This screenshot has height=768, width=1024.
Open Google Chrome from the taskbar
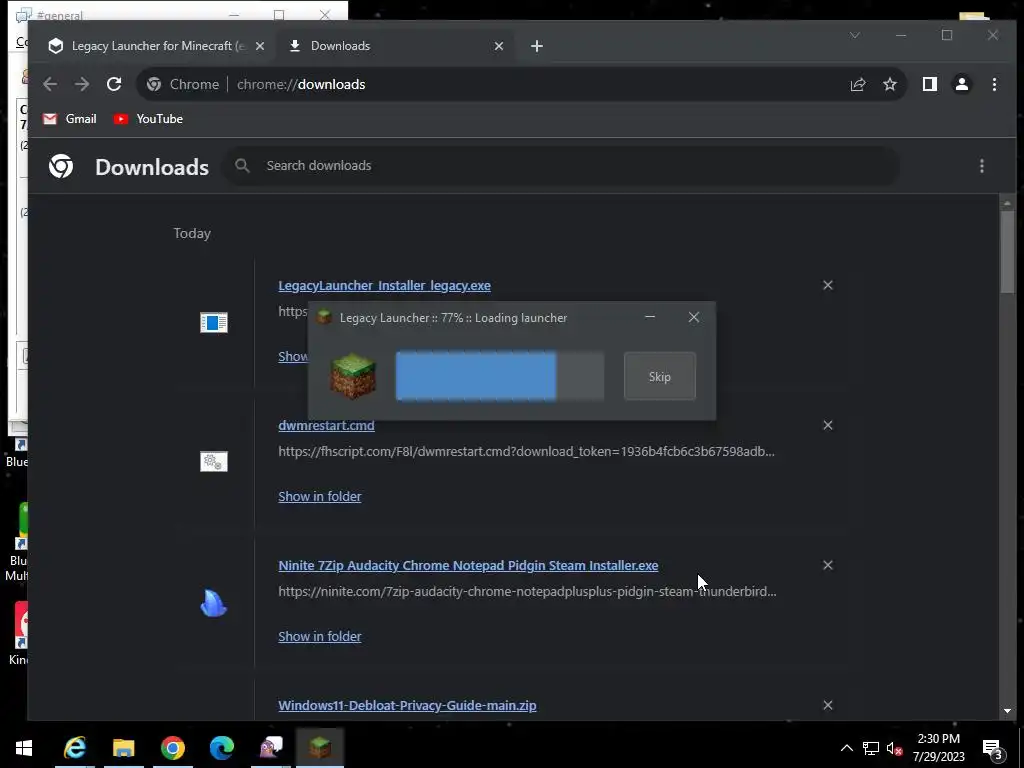point(172,748)
